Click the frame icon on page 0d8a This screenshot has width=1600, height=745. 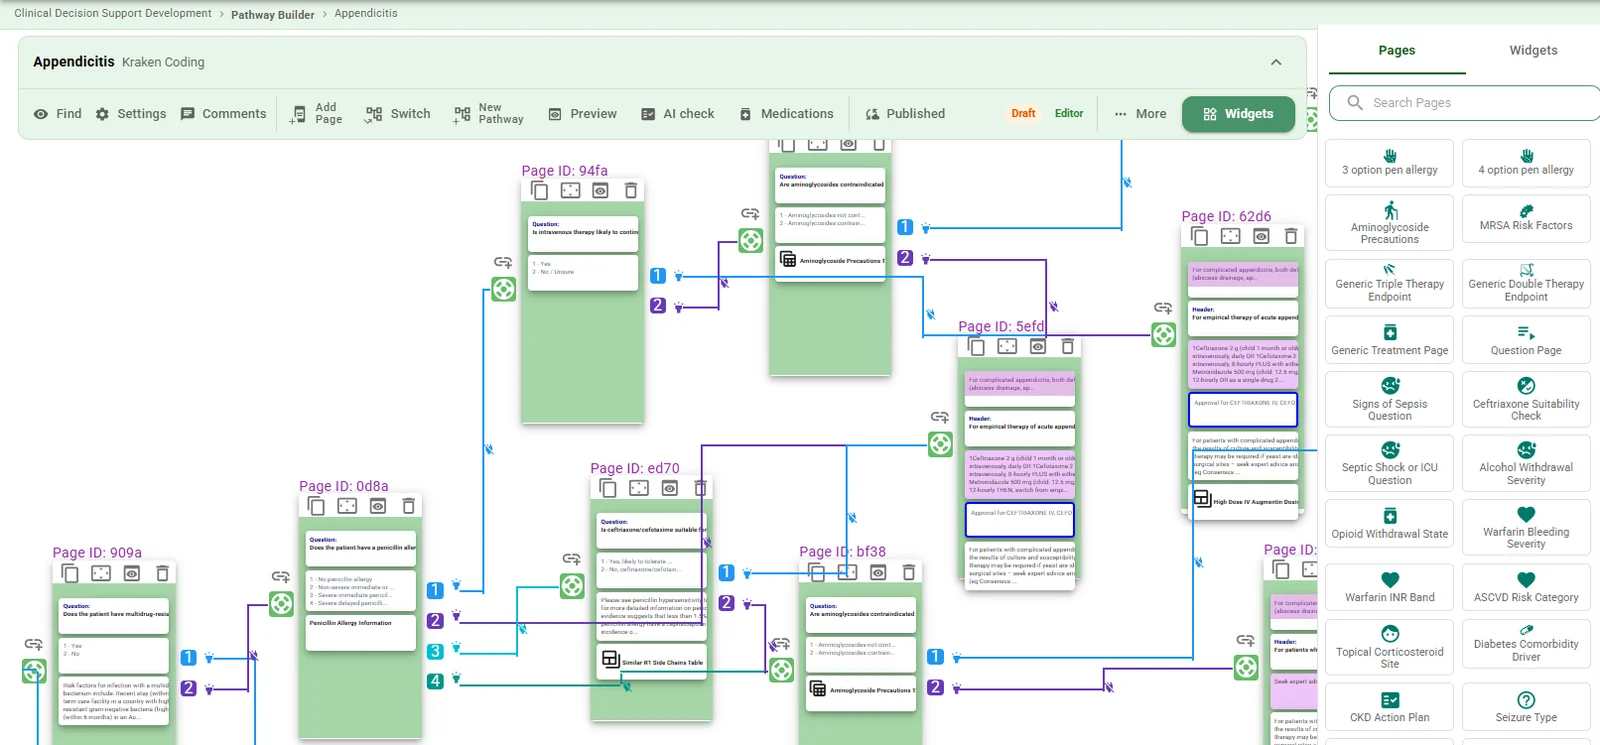[347, 506]
